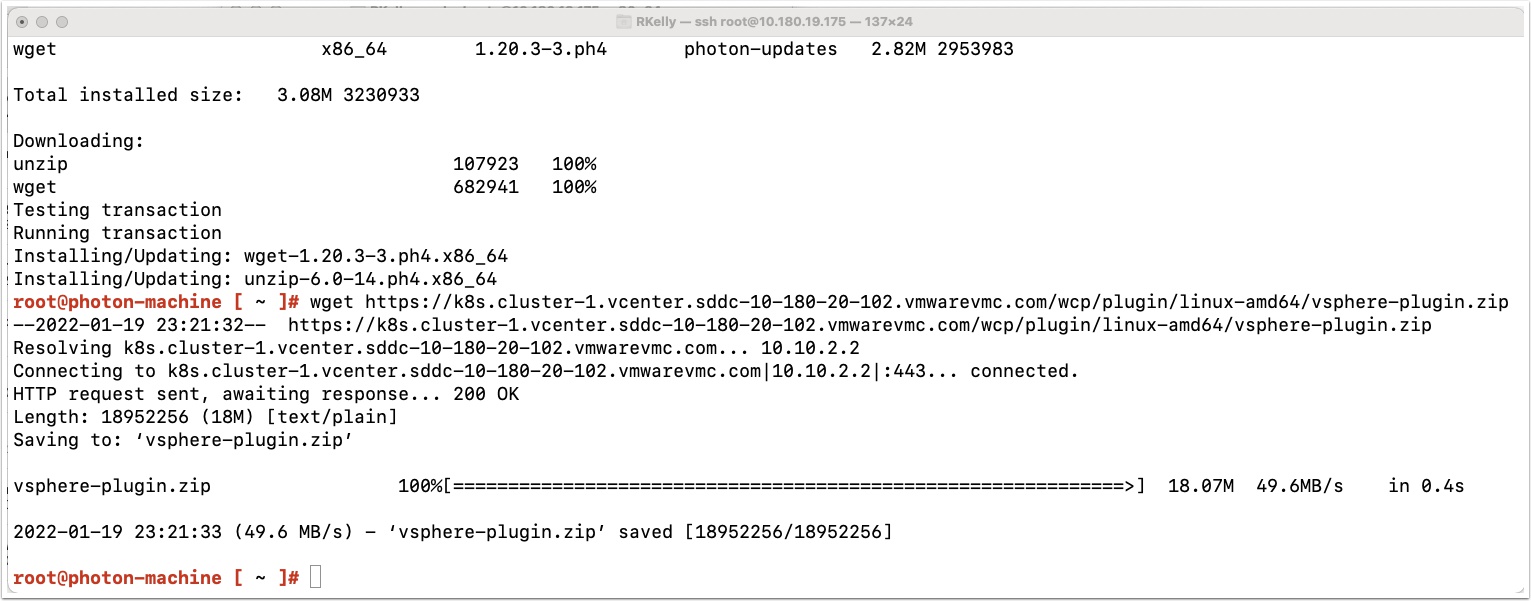Click the window title text RKelly ssh session

(774, 21)
